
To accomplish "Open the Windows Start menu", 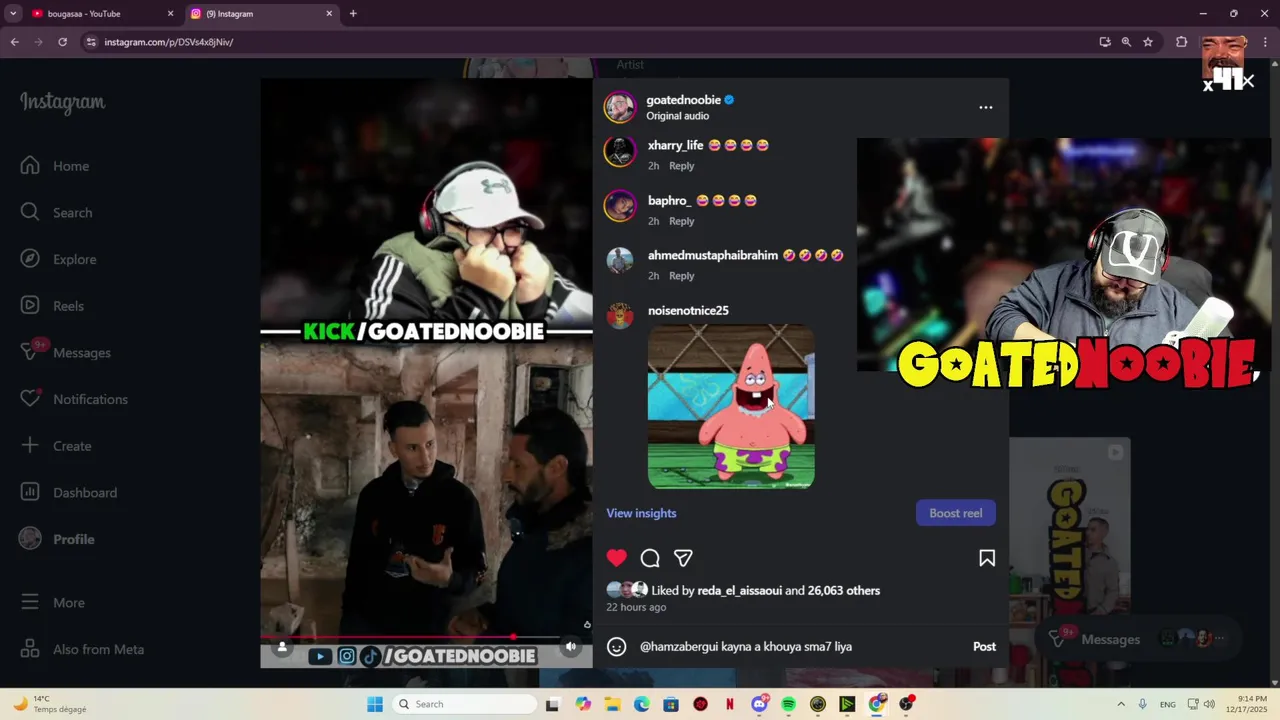I will [x=375, y=704].
